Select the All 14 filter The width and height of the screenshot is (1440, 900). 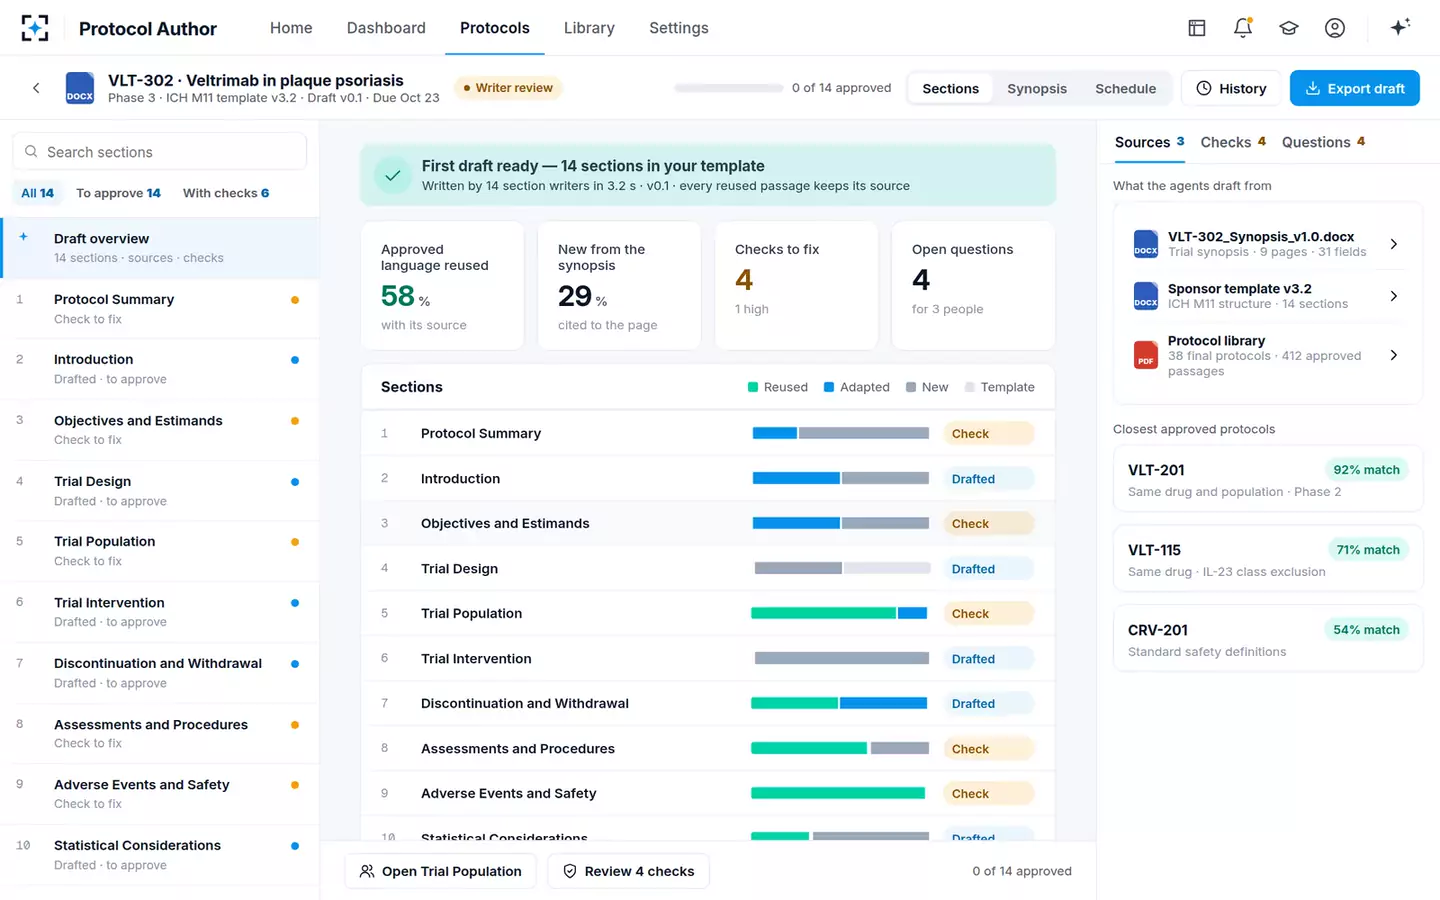click(37, 193)
